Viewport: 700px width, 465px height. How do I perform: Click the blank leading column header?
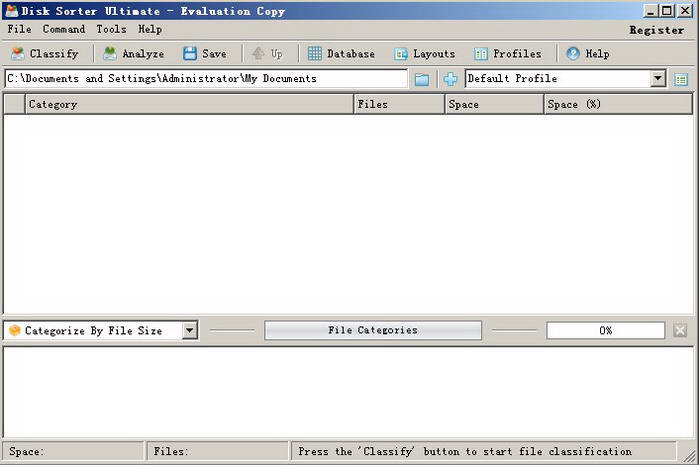(x=14, y=104)
